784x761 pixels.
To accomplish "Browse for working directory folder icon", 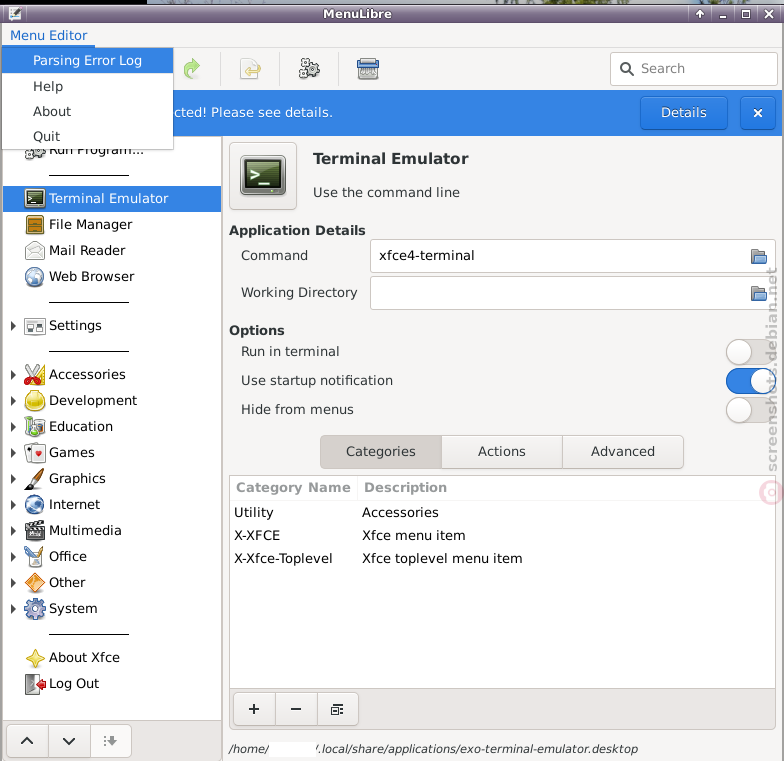I will [758, 294].
